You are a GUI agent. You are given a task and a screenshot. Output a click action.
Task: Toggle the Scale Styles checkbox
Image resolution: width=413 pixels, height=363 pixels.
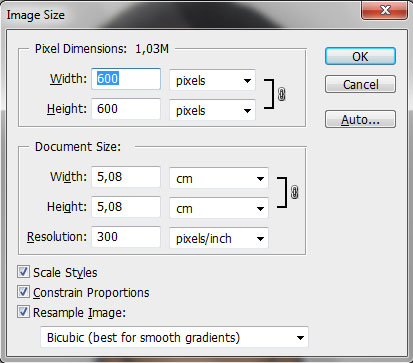tap(23, 272)
